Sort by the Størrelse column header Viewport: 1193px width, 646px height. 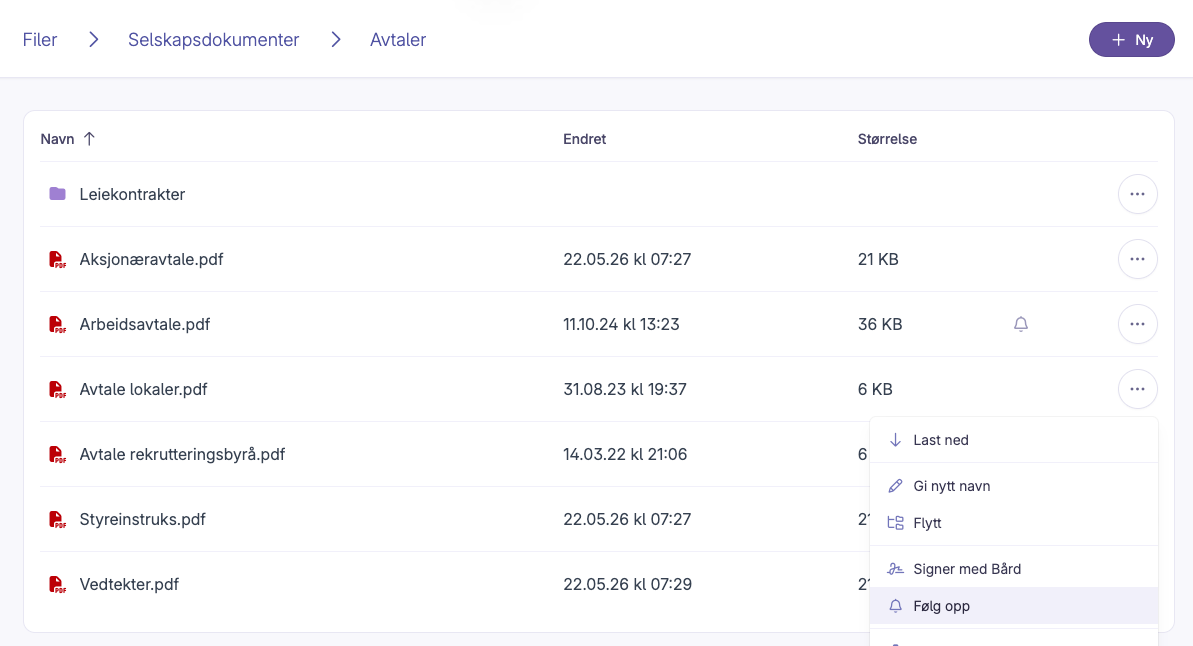(x=887, y=139)
